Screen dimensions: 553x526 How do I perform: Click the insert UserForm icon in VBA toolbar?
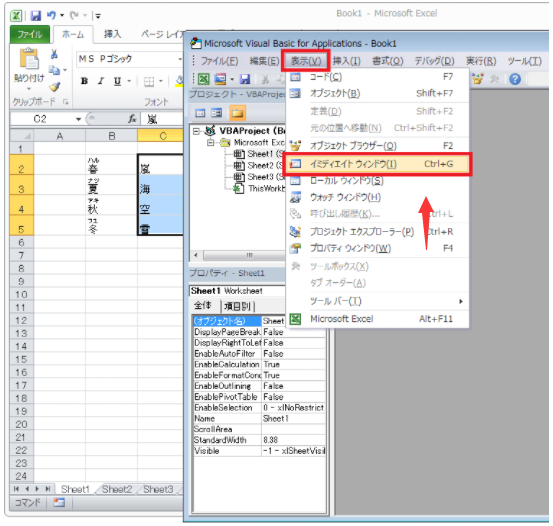point(220,79)
